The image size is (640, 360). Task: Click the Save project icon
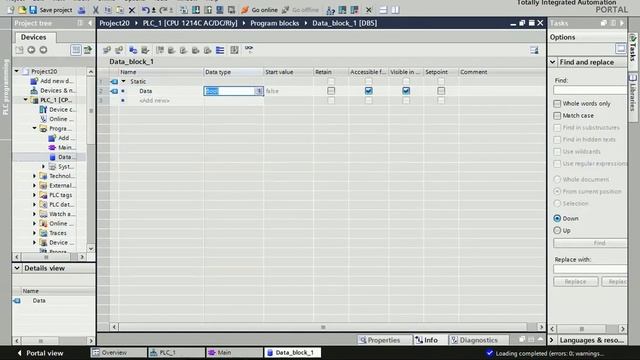33,10
